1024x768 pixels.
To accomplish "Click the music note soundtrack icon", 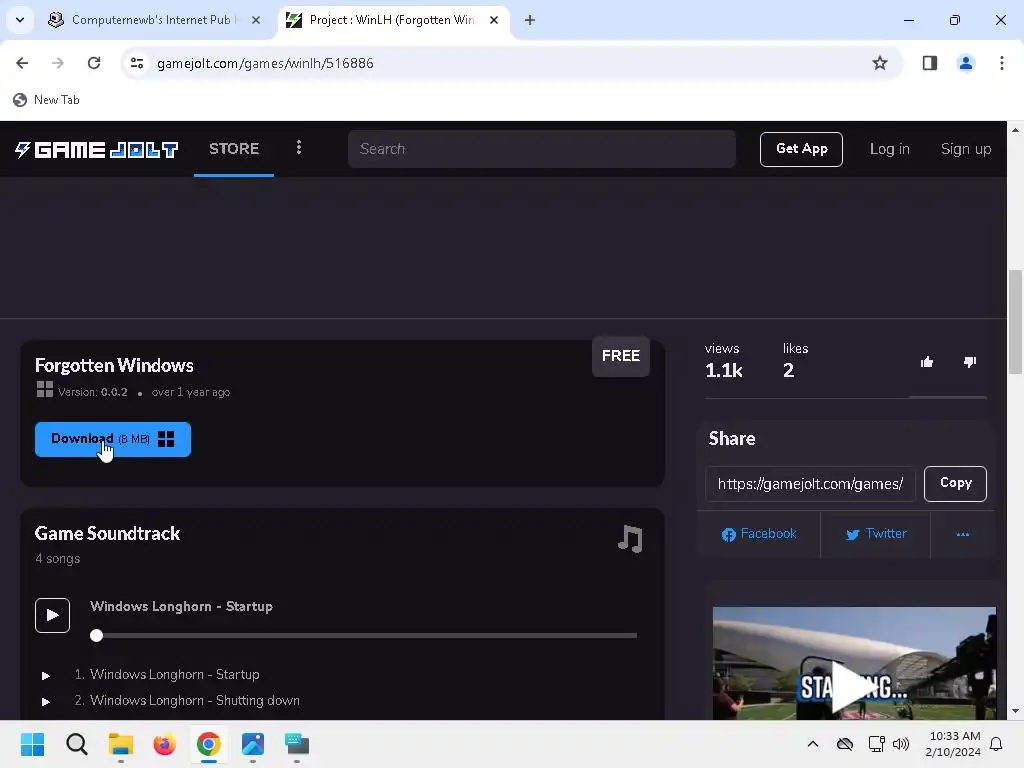I will pyautogui.click(x=630, y=539).
